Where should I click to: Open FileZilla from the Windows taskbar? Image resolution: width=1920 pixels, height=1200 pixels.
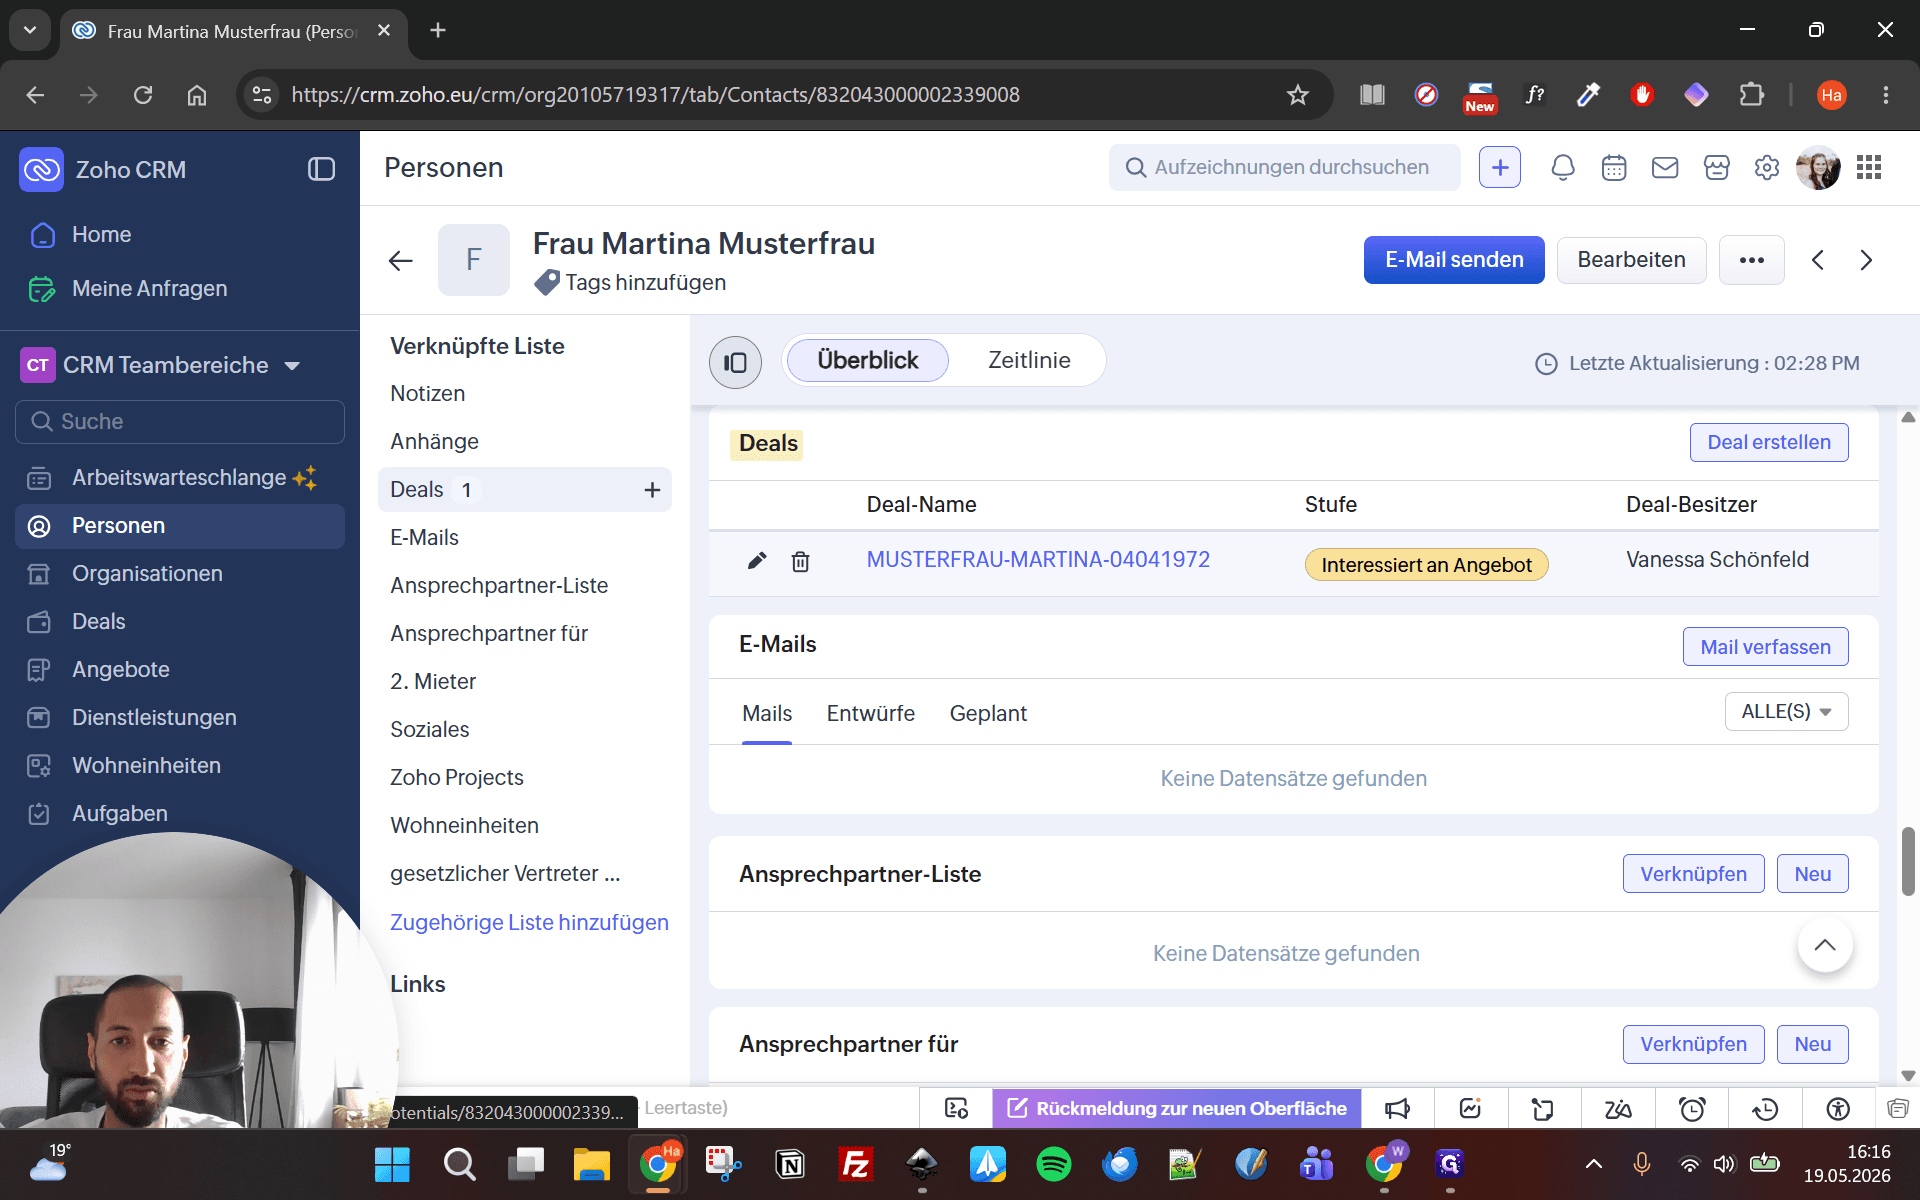856,1164
